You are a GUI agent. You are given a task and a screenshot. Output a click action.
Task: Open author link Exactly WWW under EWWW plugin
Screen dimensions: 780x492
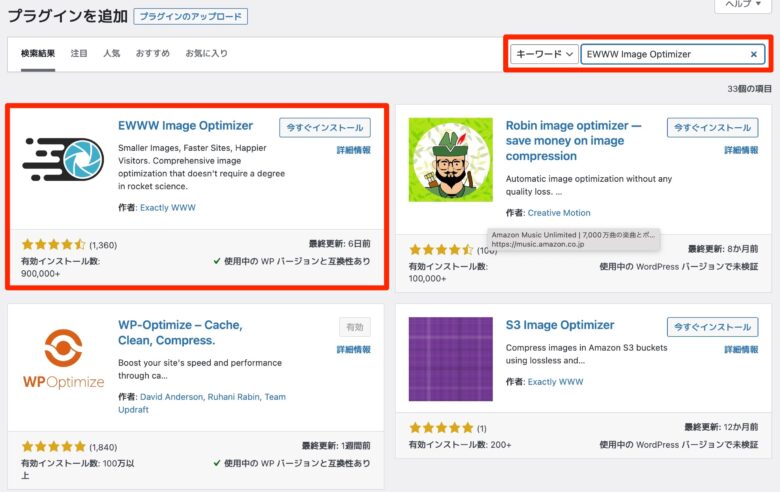pyautogui.click(x=168, y=208)
